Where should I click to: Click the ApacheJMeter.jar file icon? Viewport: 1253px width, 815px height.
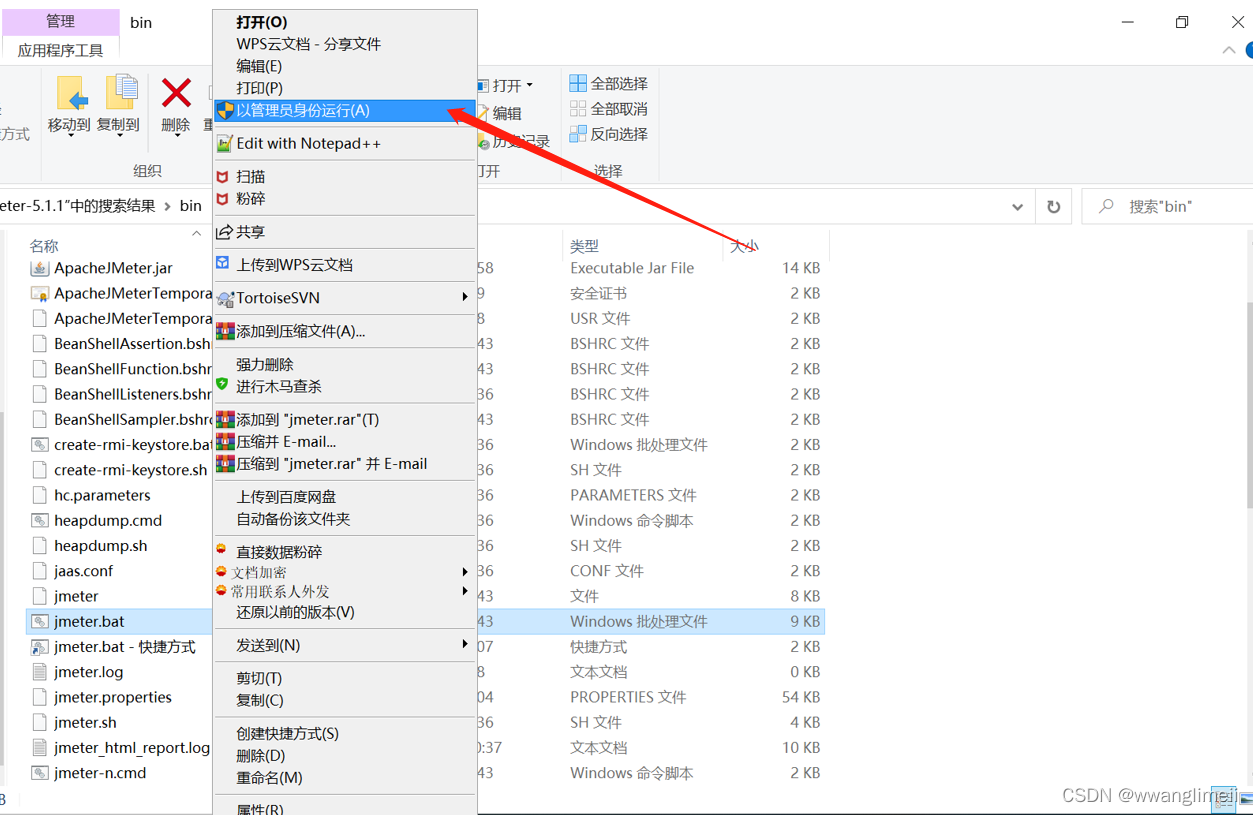pyautogui.click(x=40, y=268)
